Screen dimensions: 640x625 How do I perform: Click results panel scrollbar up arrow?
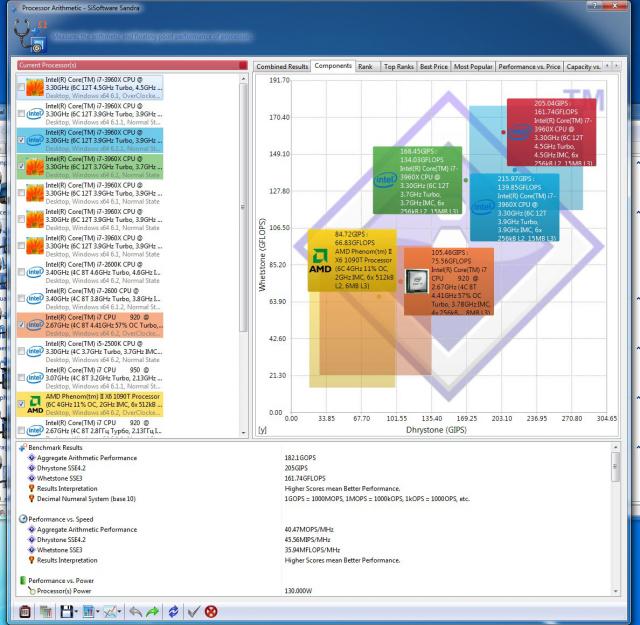pyautogui.click(x=616, y=448)
